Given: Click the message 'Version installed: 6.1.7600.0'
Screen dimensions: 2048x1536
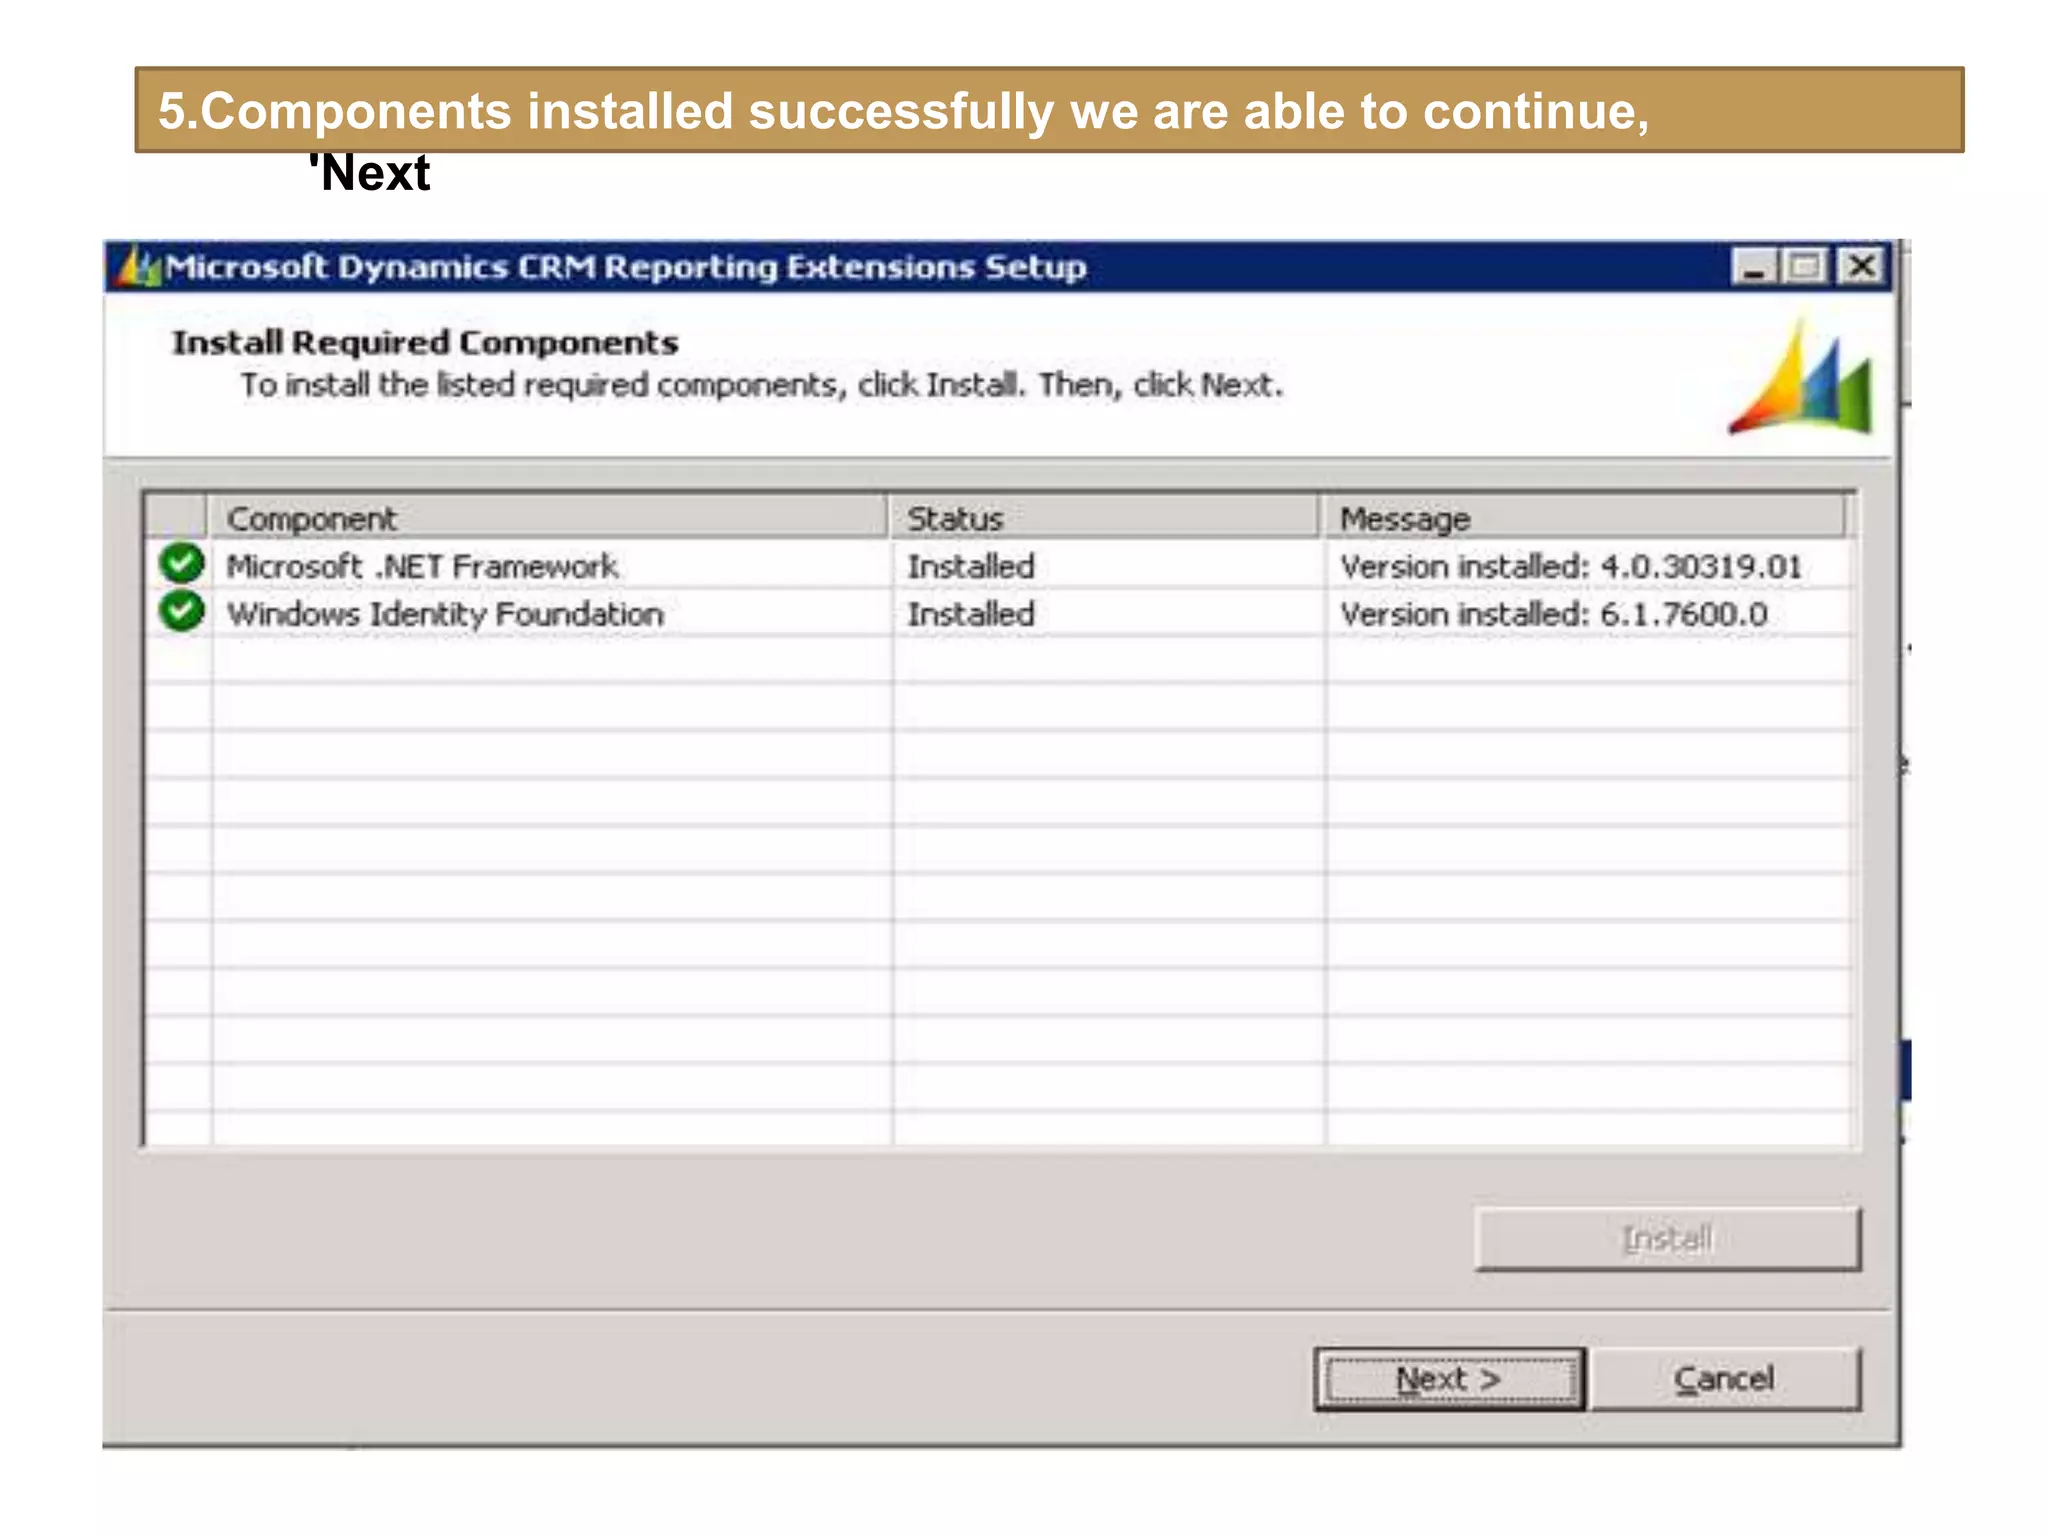Looking at the screenshot, I should [1553, 613].
